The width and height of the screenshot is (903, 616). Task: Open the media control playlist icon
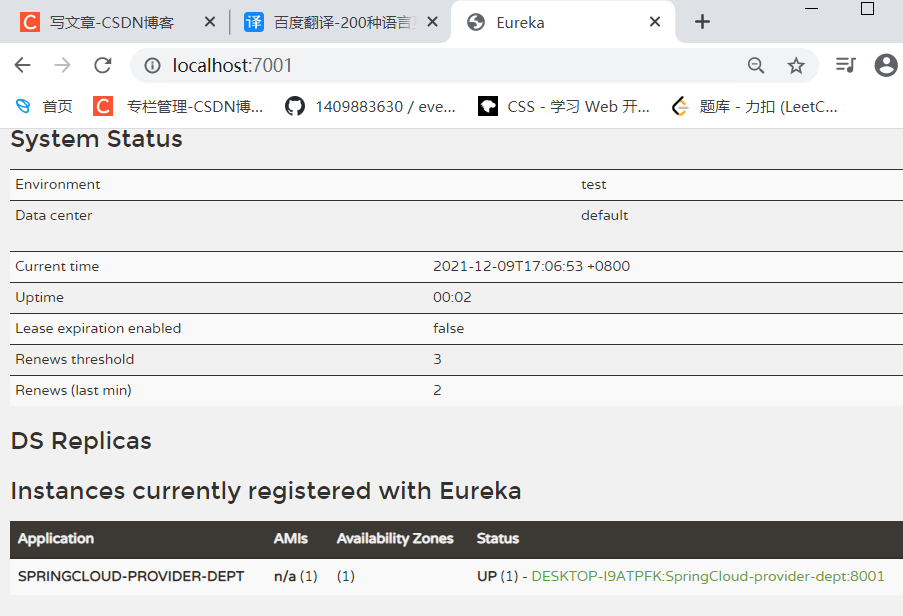845,65
